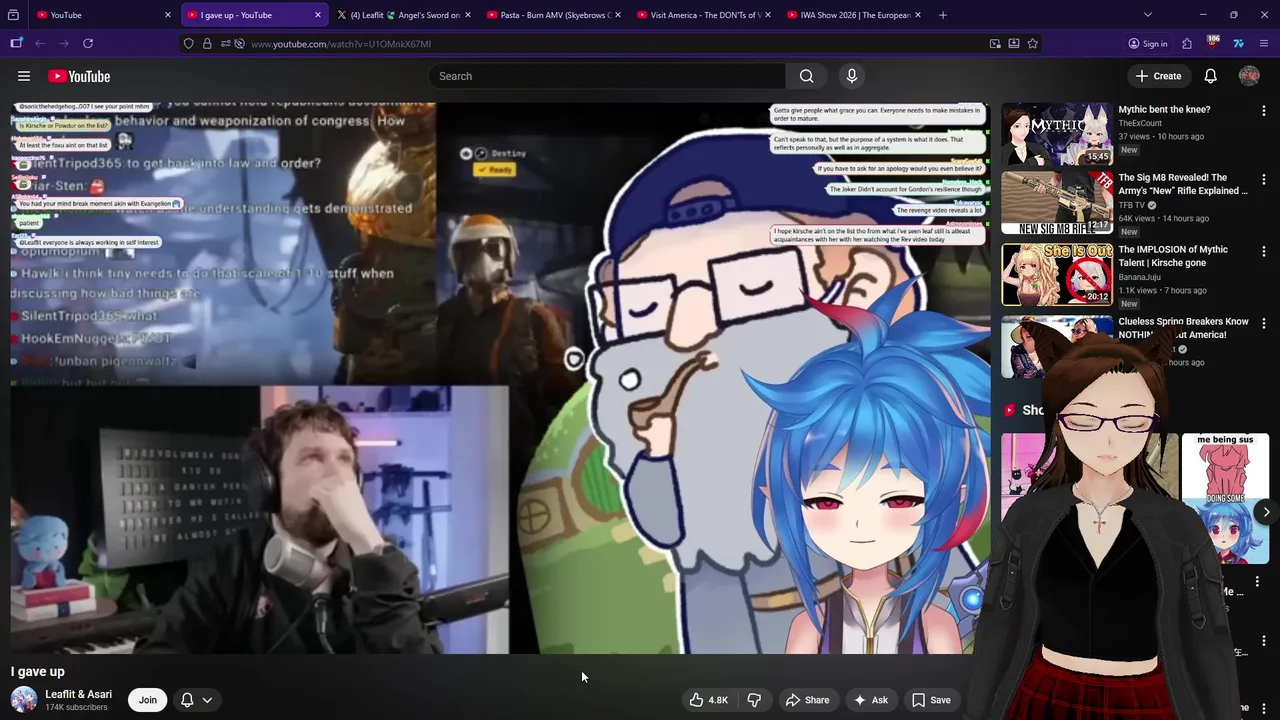Image resolution: width=1280 pixels, height=720 pixels.
Task: Start voice search with microphone icon
Action: [852, 76]
